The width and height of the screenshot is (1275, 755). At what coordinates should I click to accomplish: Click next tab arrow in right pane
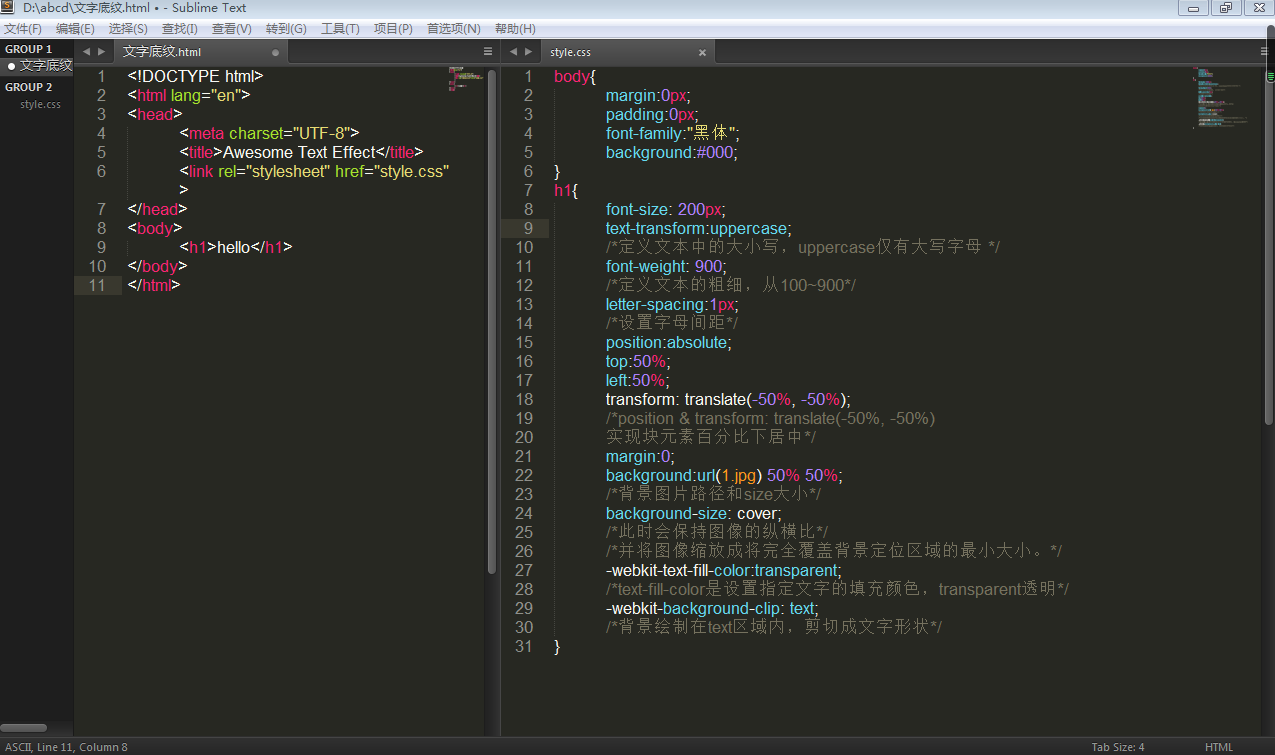pyautogui.click(x=528, y=52)
